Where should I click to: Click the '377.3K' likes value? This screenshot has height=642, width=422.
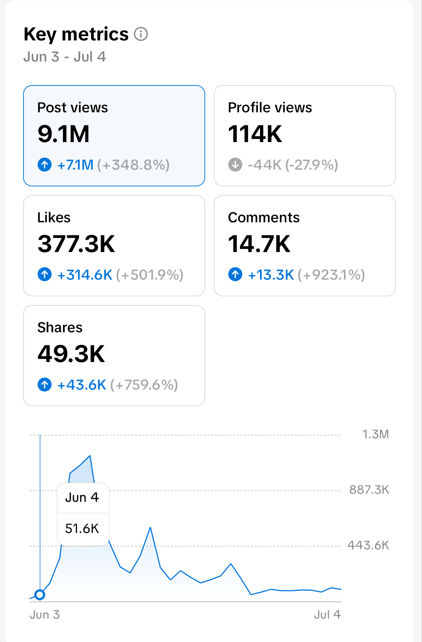(x=76, y=244)
